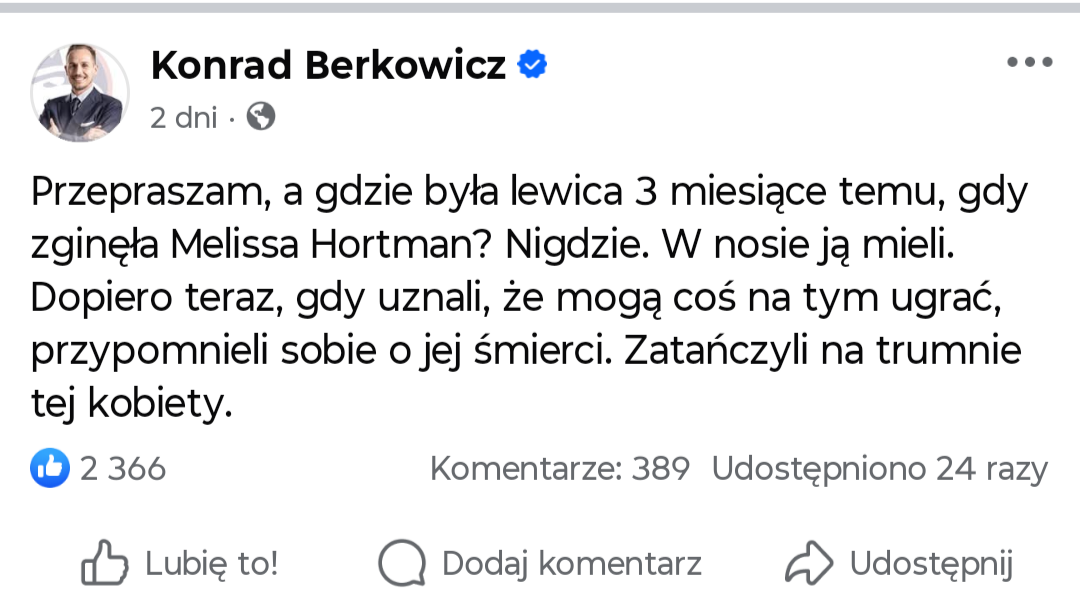The image size is (1080, 610).
Task: Tap the "Lubię to!" label
Action: pyautogui.click(x=211, y=564)
